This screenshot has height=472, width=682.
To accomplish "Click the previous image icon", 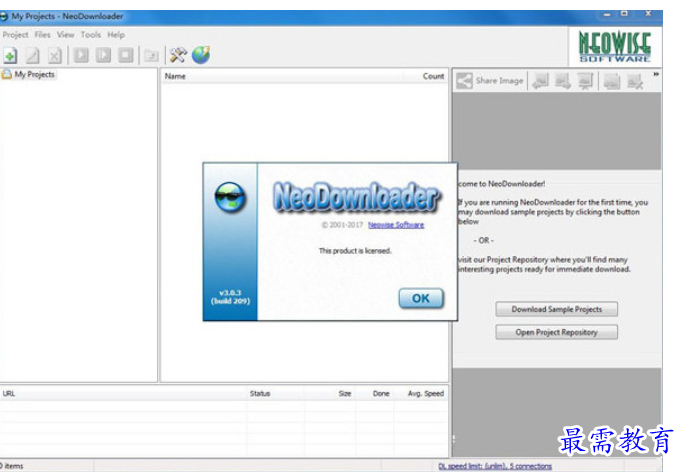I will 540,81.
